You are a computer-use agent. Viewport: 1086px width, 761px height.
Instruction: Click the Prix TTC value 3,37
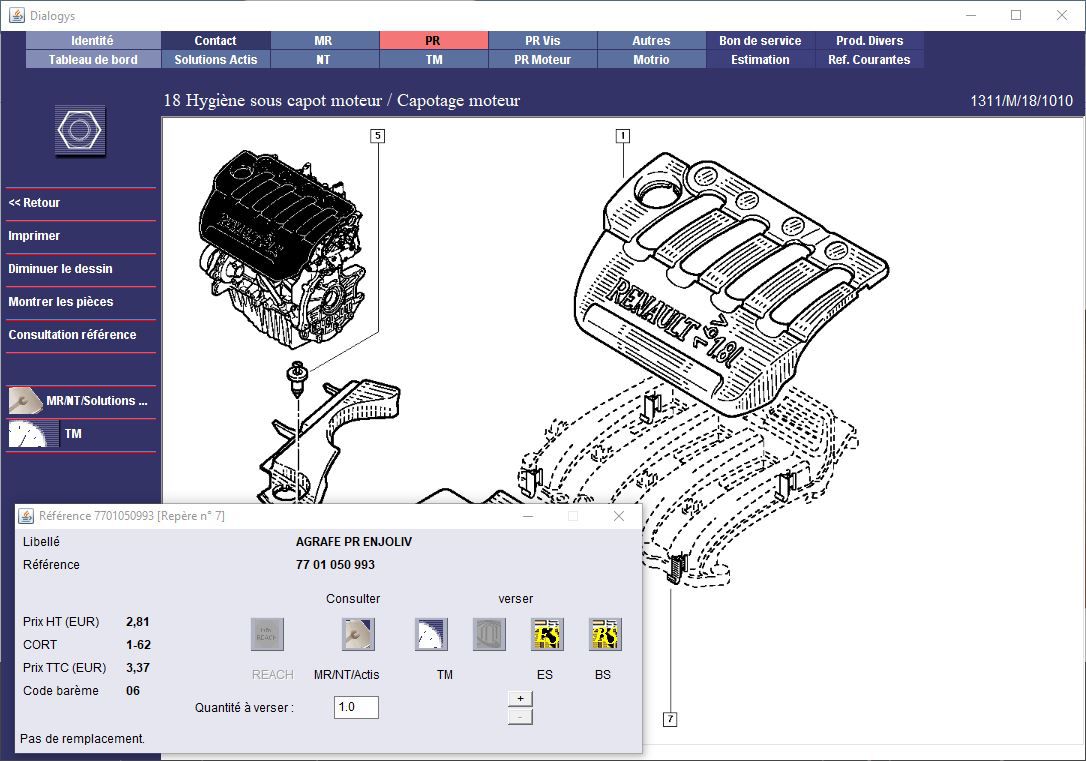[138, 668]
